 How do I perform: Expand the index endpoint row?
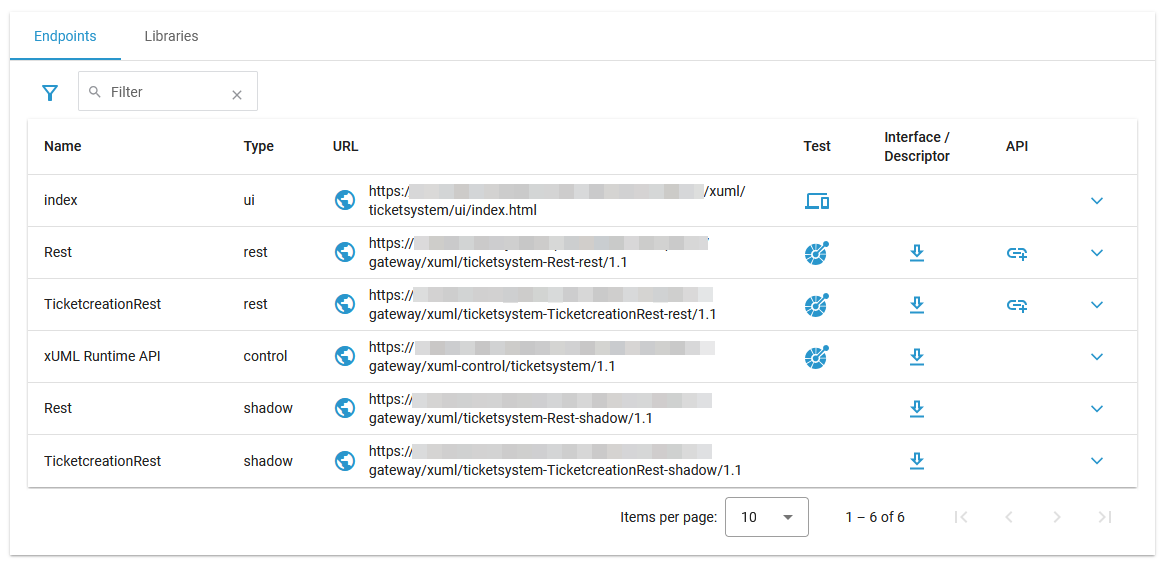coord(1096,201)
